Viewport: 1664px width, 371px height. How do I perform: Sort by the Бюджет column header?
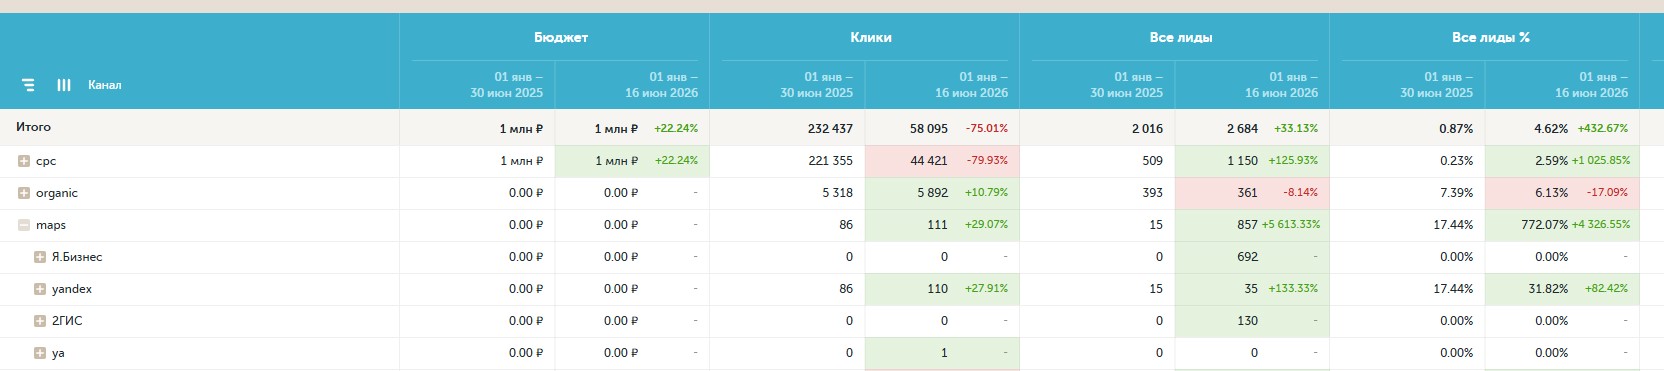(561, 37)
